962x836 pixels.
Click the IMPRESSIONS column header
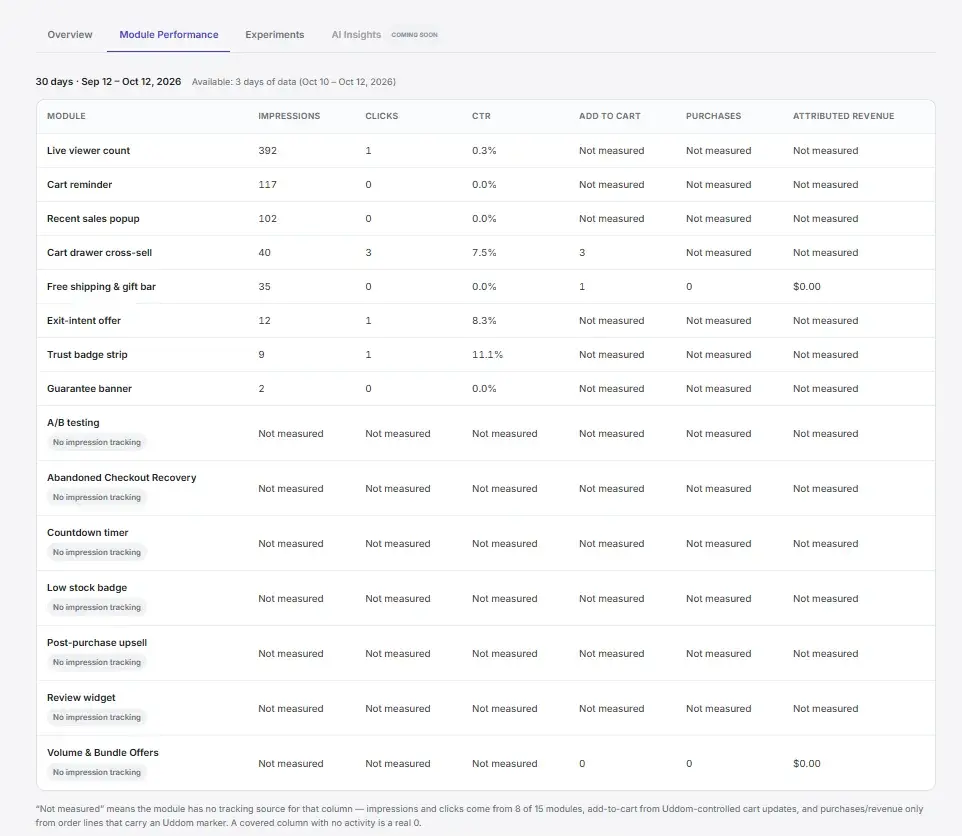pos(289,116)
